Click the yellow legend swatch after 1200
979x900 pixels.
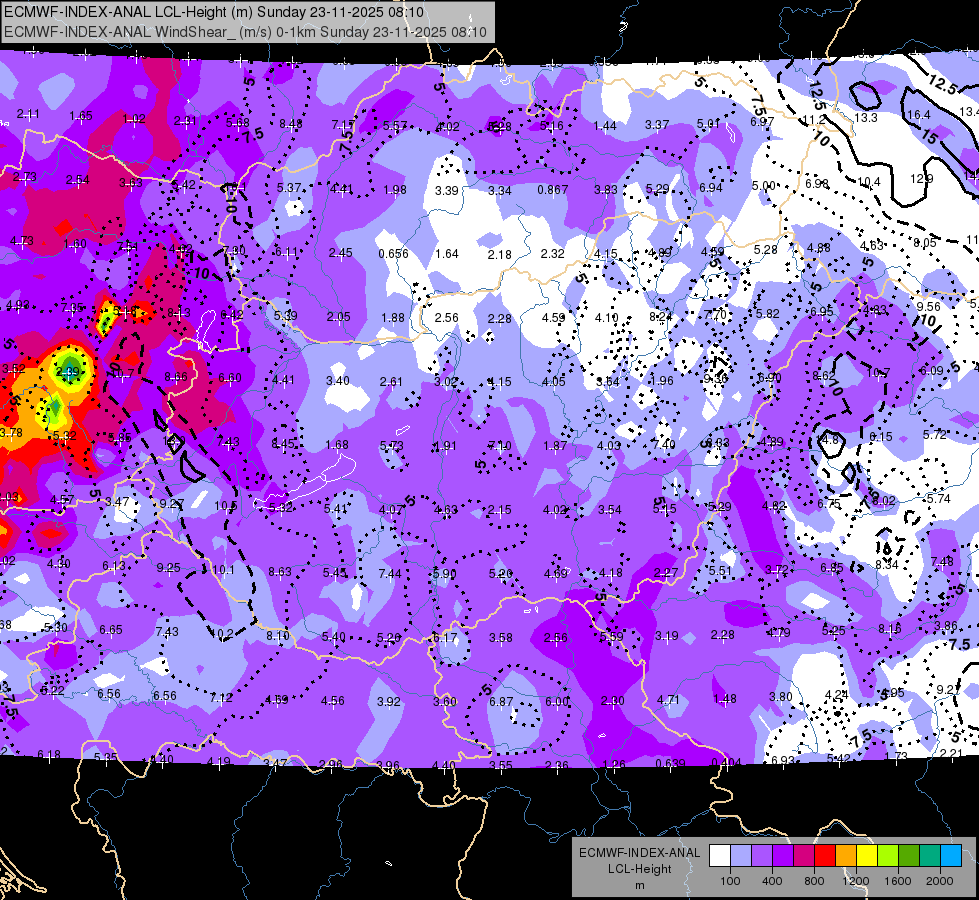867,856
